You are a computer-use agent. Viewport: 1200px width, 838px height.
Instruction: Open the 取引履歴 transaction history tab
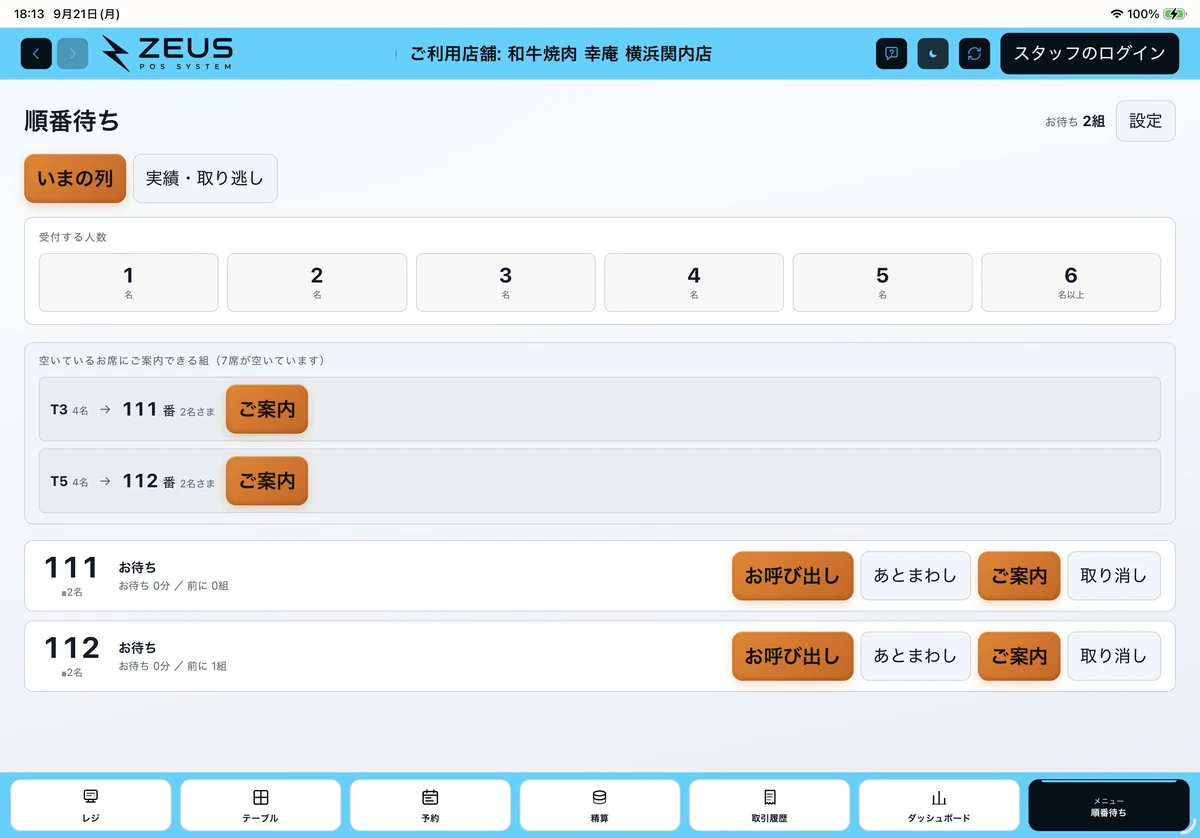tap(769, 805)
